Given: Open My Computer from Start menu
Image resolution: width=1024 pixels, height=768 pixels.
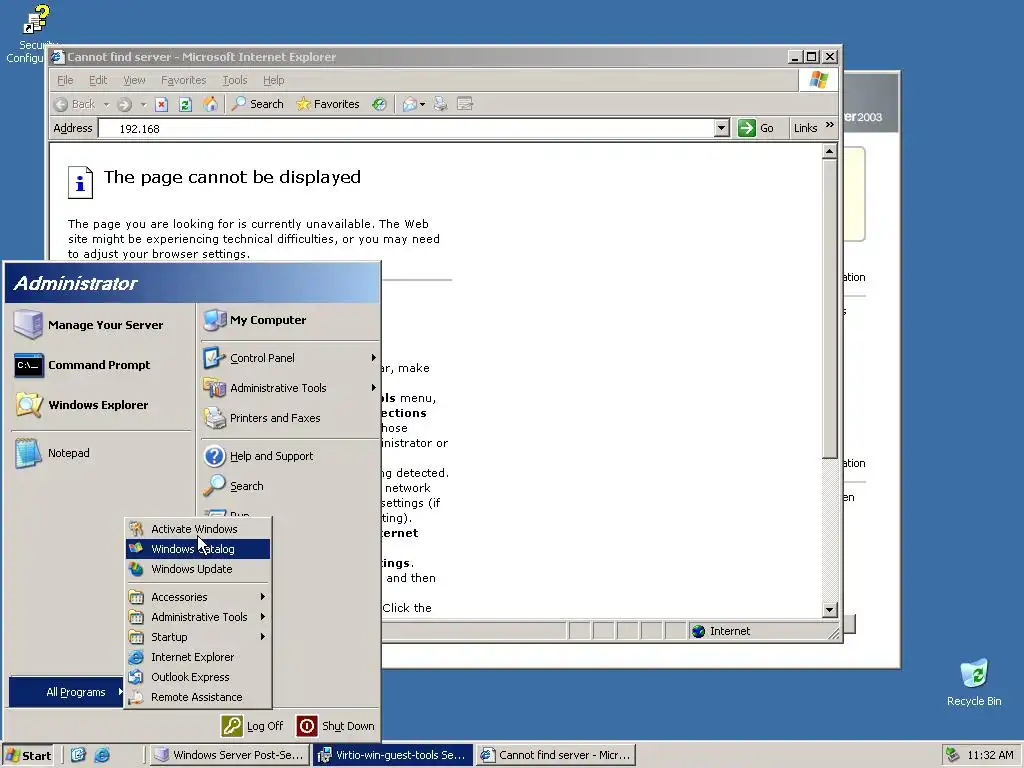Looking at the screenshot, I should 289,320.
